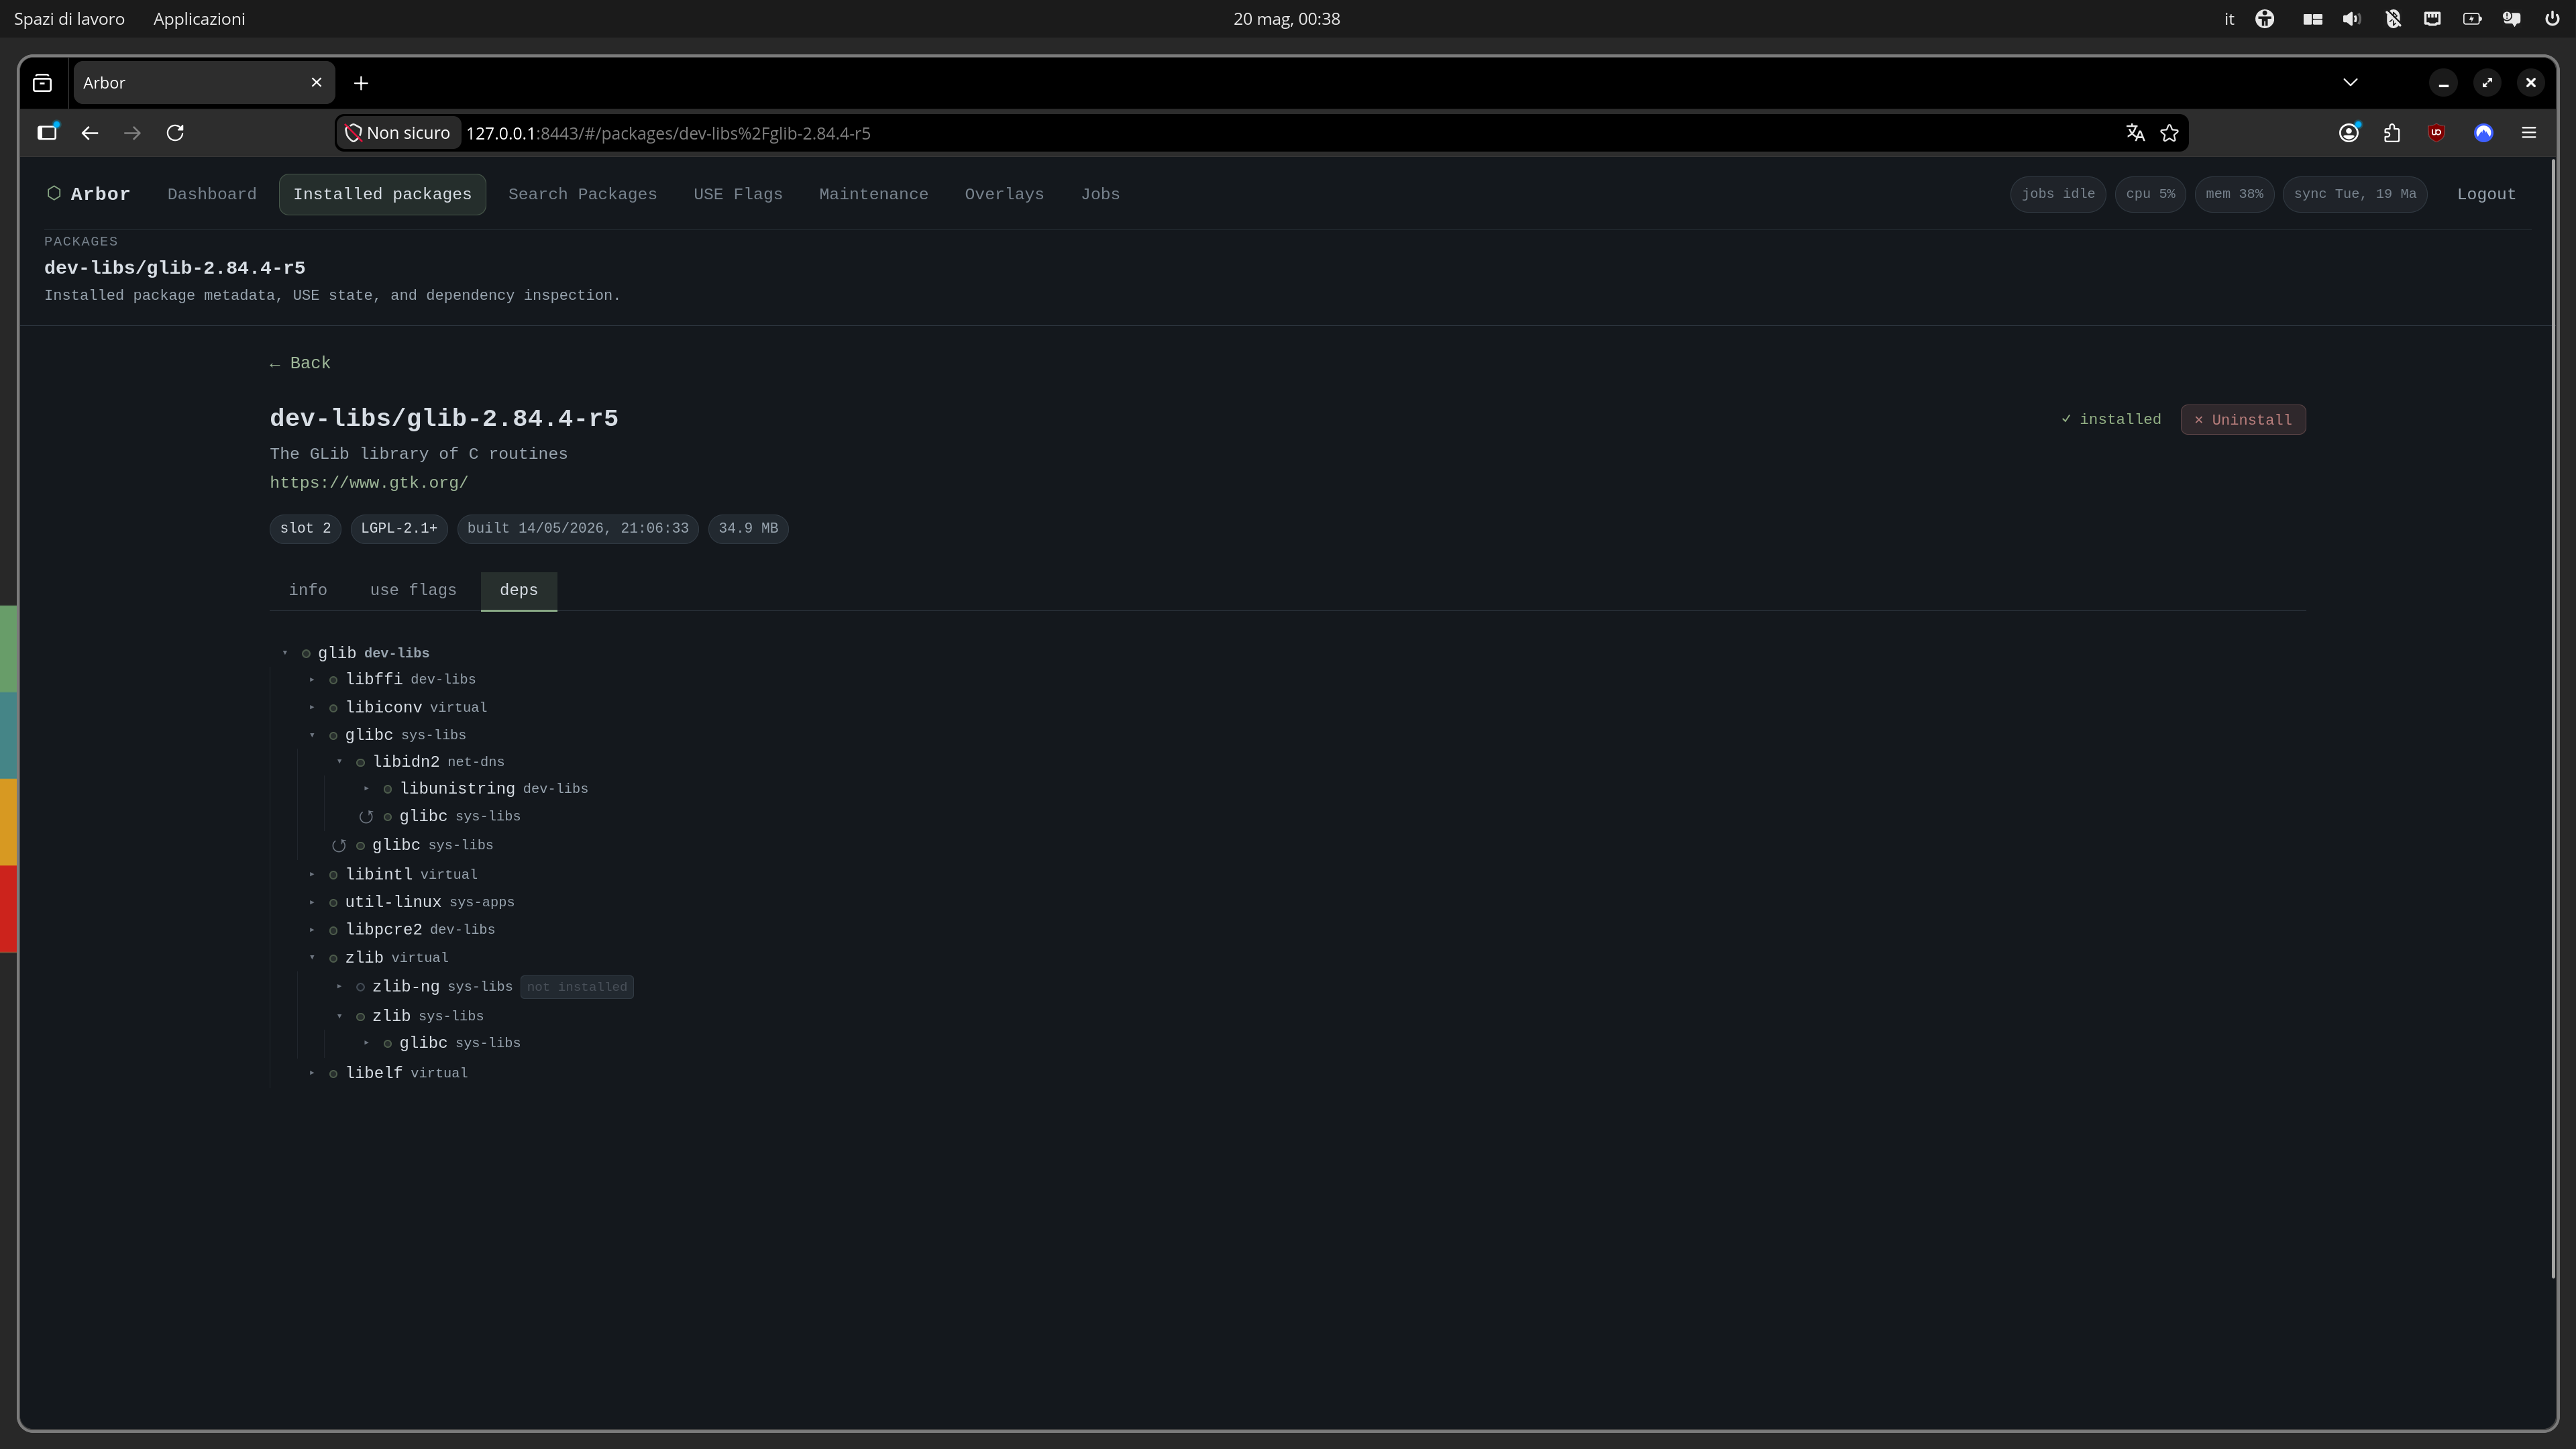The width and height of the screenshot is (2576, 1449).
Task: Open the browser hamburger menu
Action: click(2529, 133)
